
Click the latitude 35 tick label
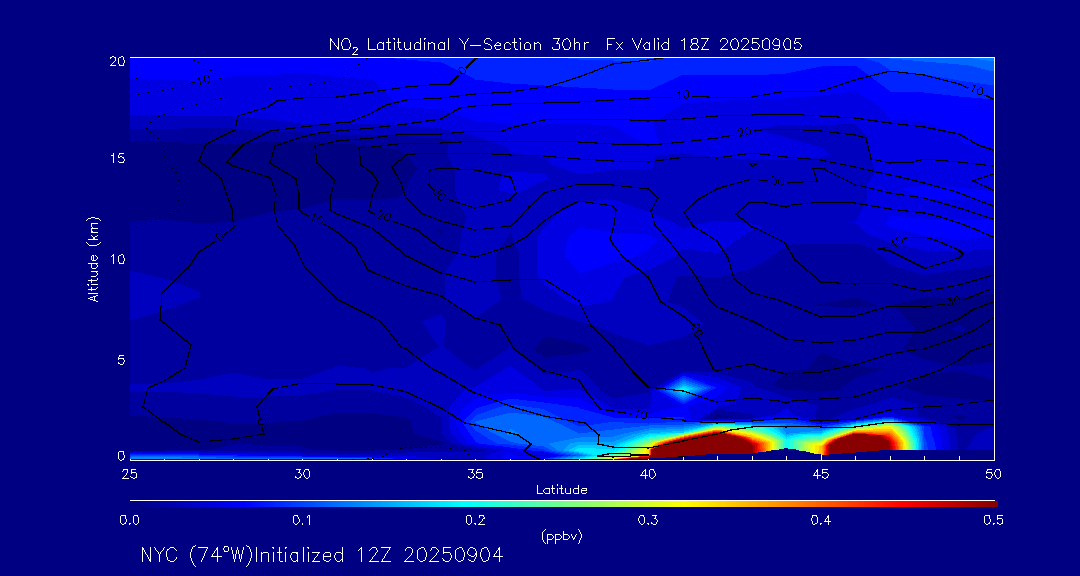click(475, 472)
